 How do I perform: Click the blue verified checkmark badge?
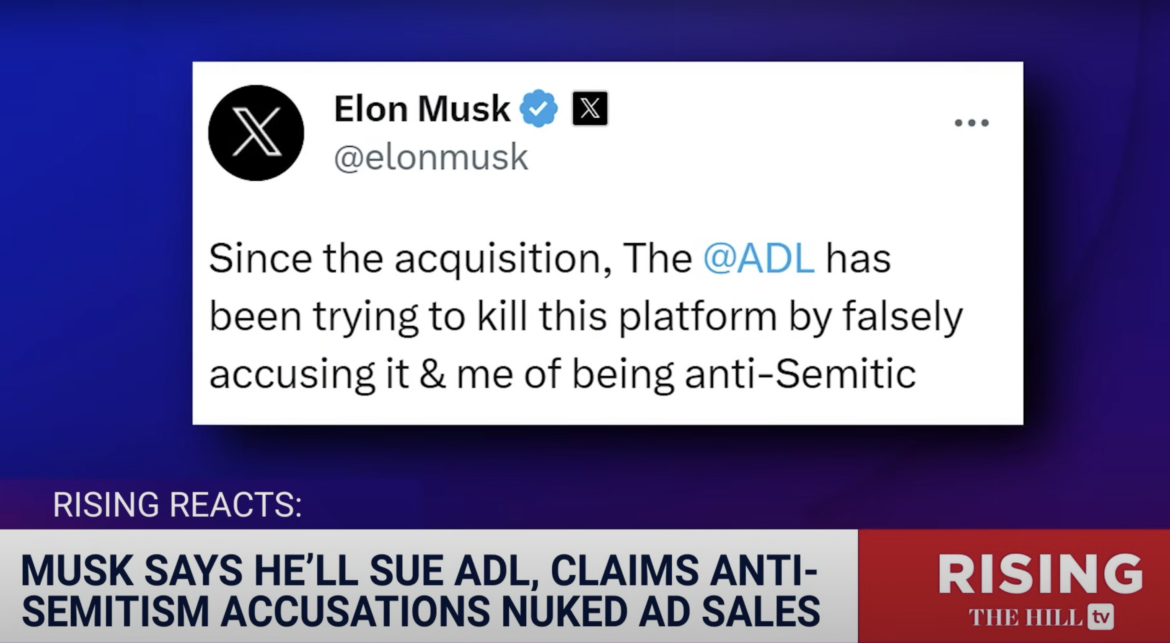[x=540, y=108]
